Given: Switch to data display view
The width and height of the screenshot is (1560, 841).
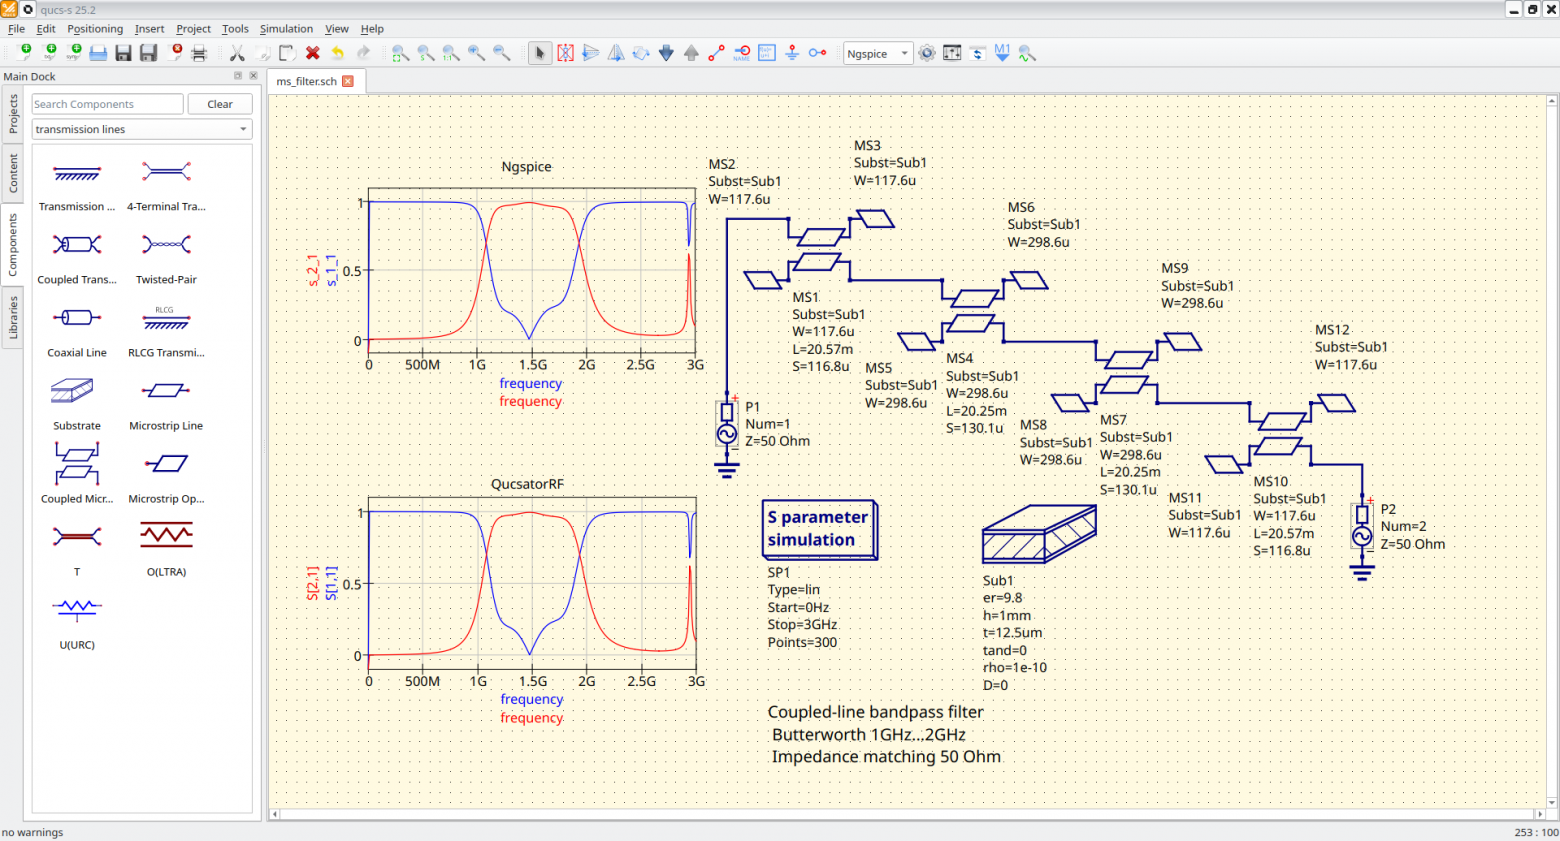Looking at the screenshot, I should pyautogui.click(x=977, y=53).
